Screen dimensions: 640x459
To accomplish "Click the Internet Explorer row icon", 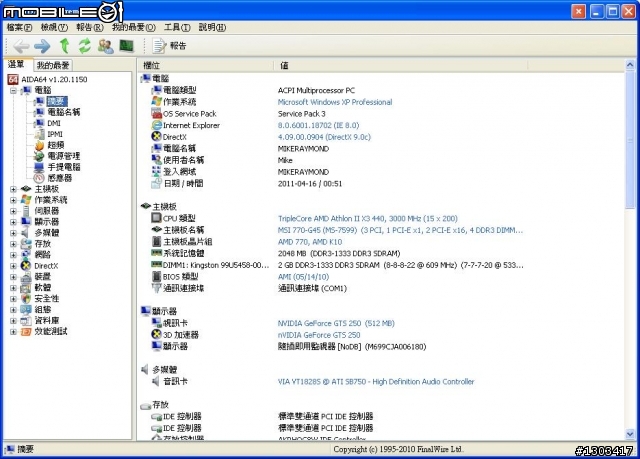I will click(156, 125).
